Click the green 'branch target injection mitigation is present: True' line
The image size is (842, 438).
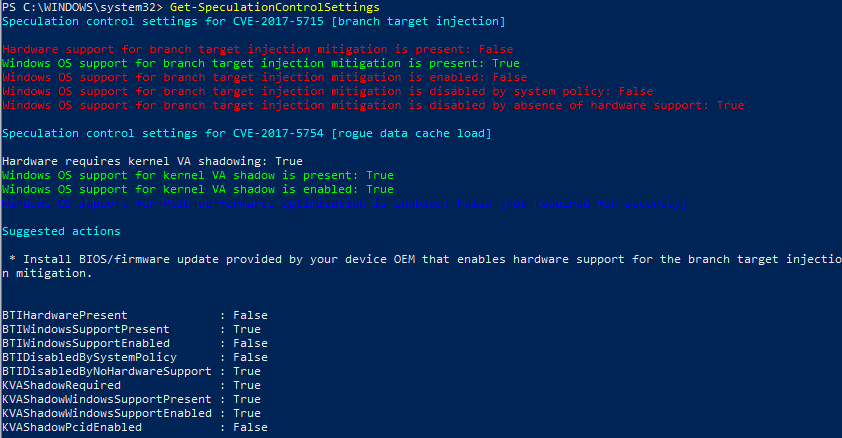262,63
